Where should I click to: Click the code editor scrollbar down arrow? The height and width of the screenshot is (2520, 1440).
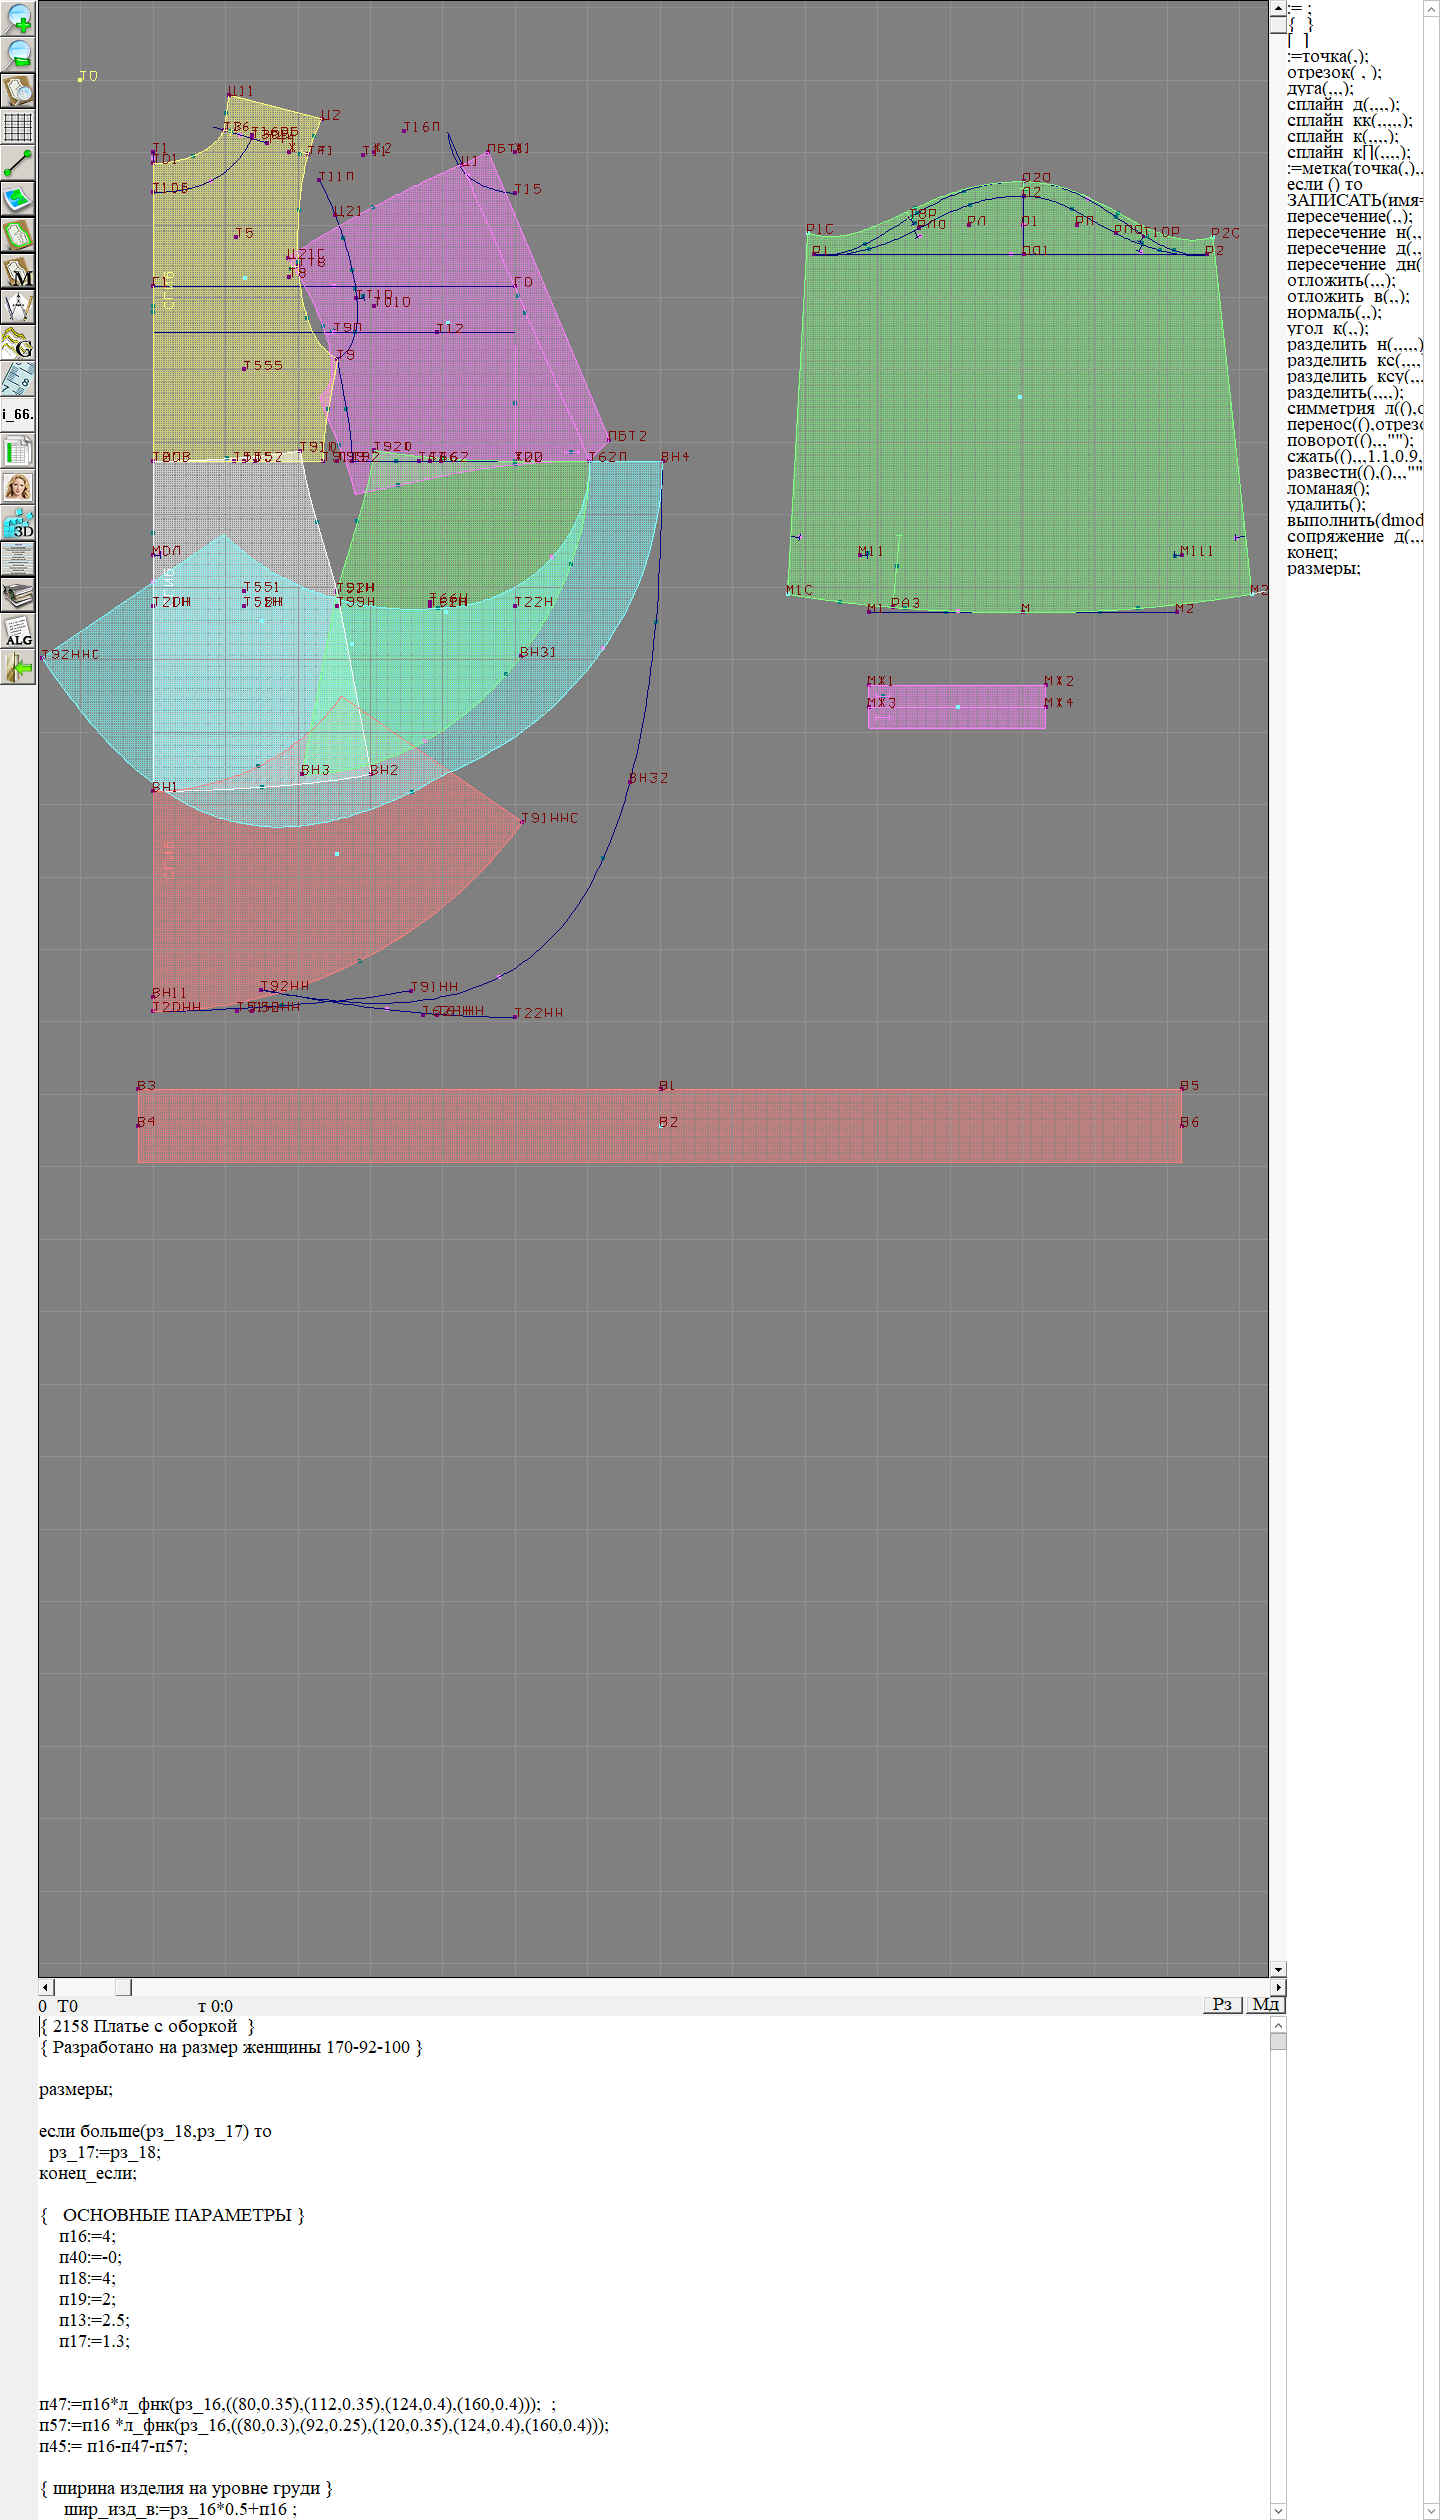(1277, 2511)
